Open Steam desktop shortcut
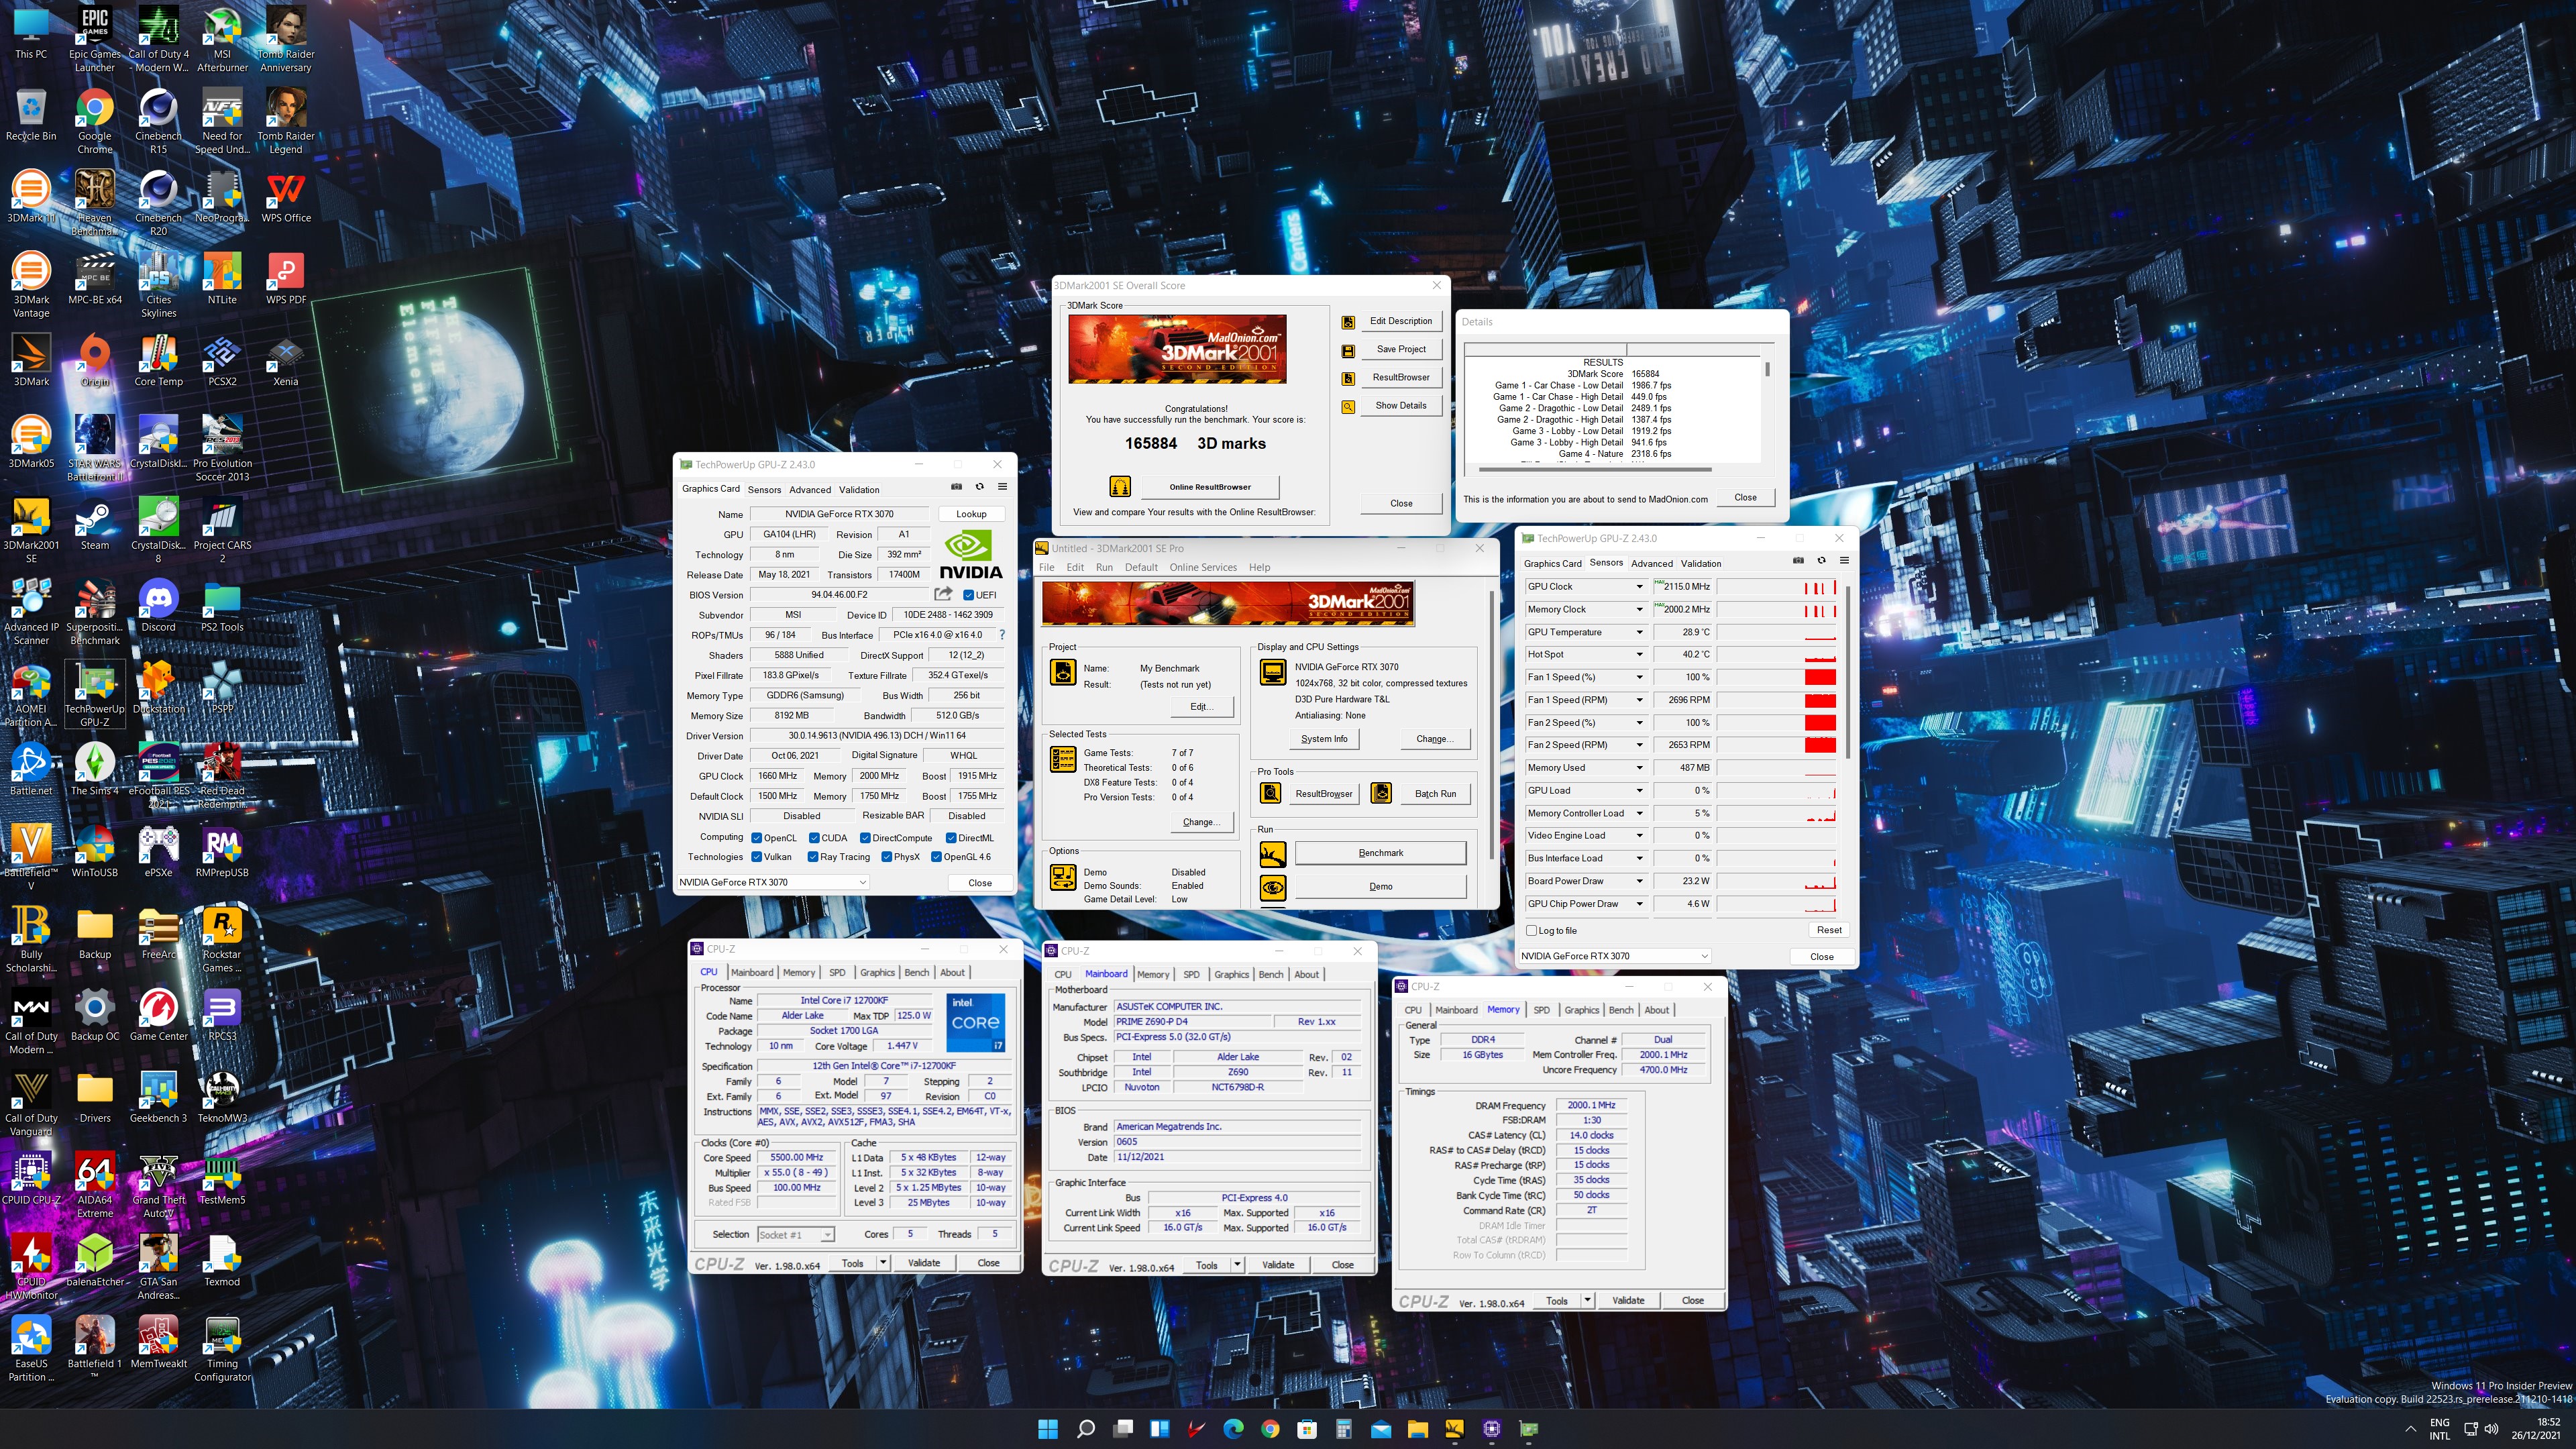This screenshot has height=1449, width=2576. pos(94,525)
